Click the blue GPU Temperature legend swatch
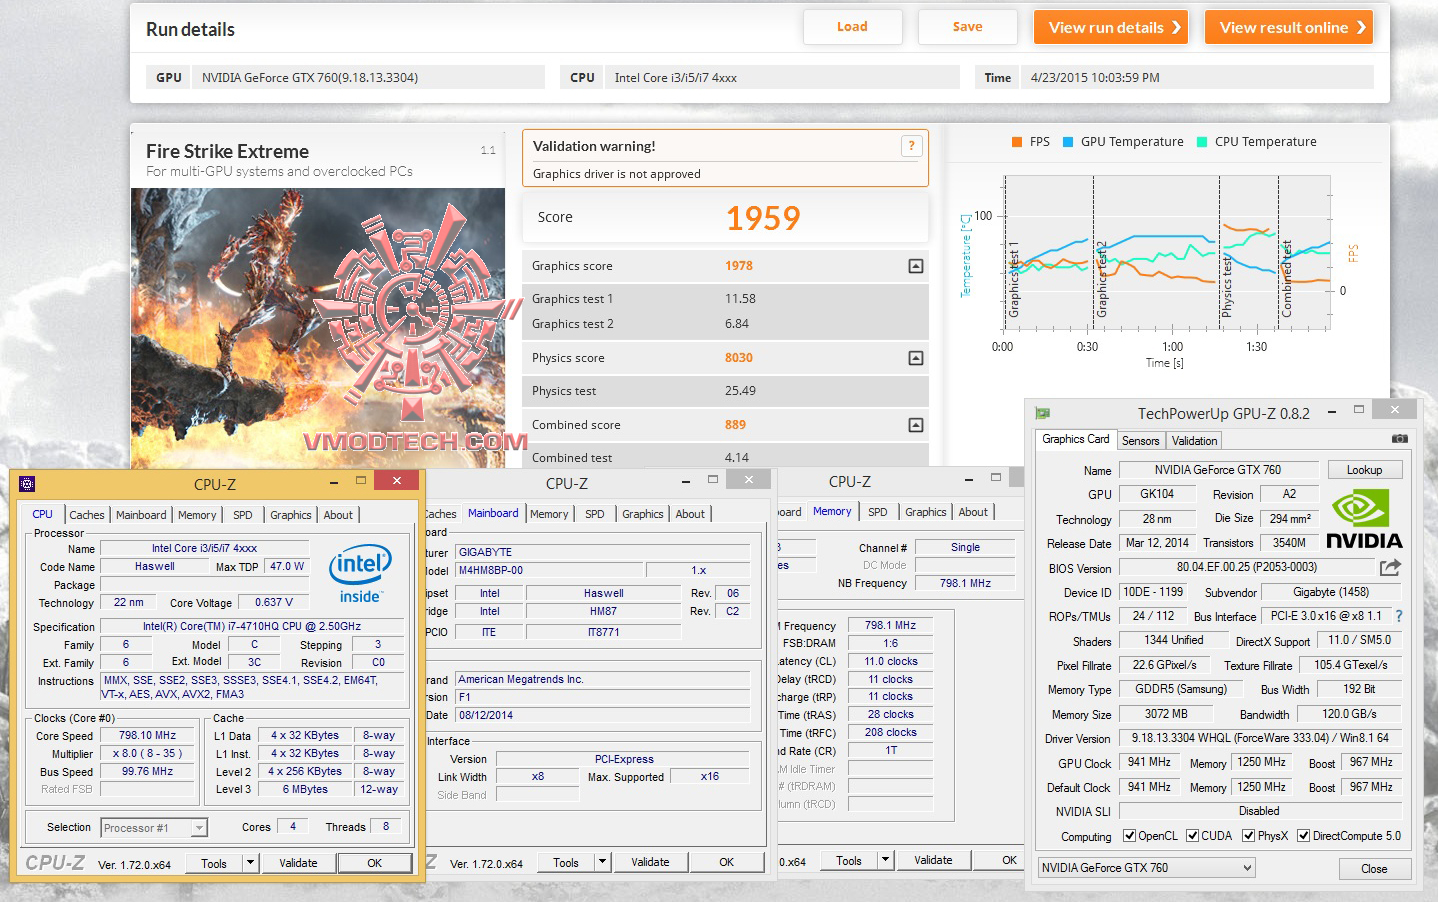This screenshot has height=902, width=1438. tap(1068, 142)
